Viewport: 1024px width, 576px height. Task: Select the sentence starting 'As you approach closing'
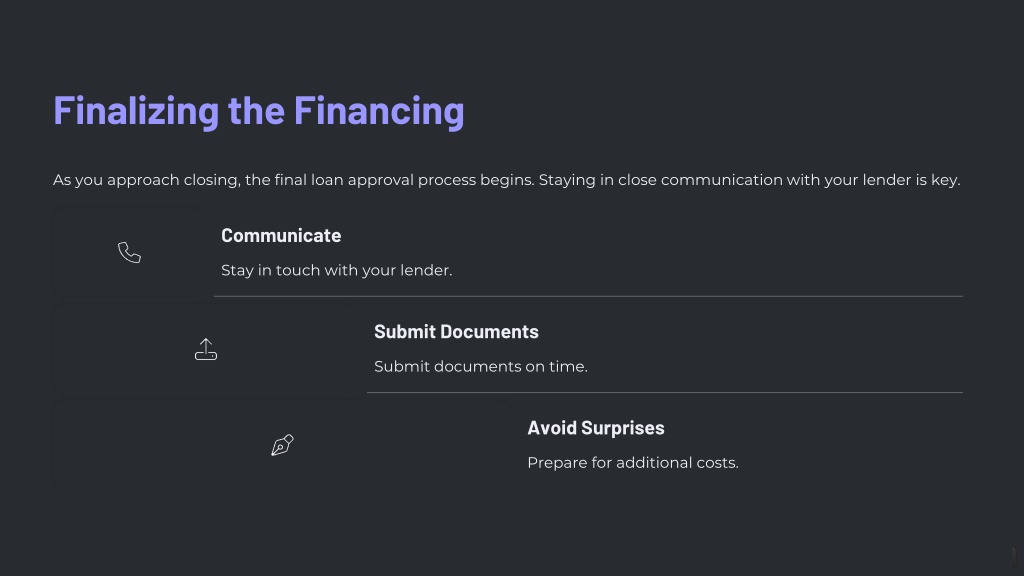[293, 180]
